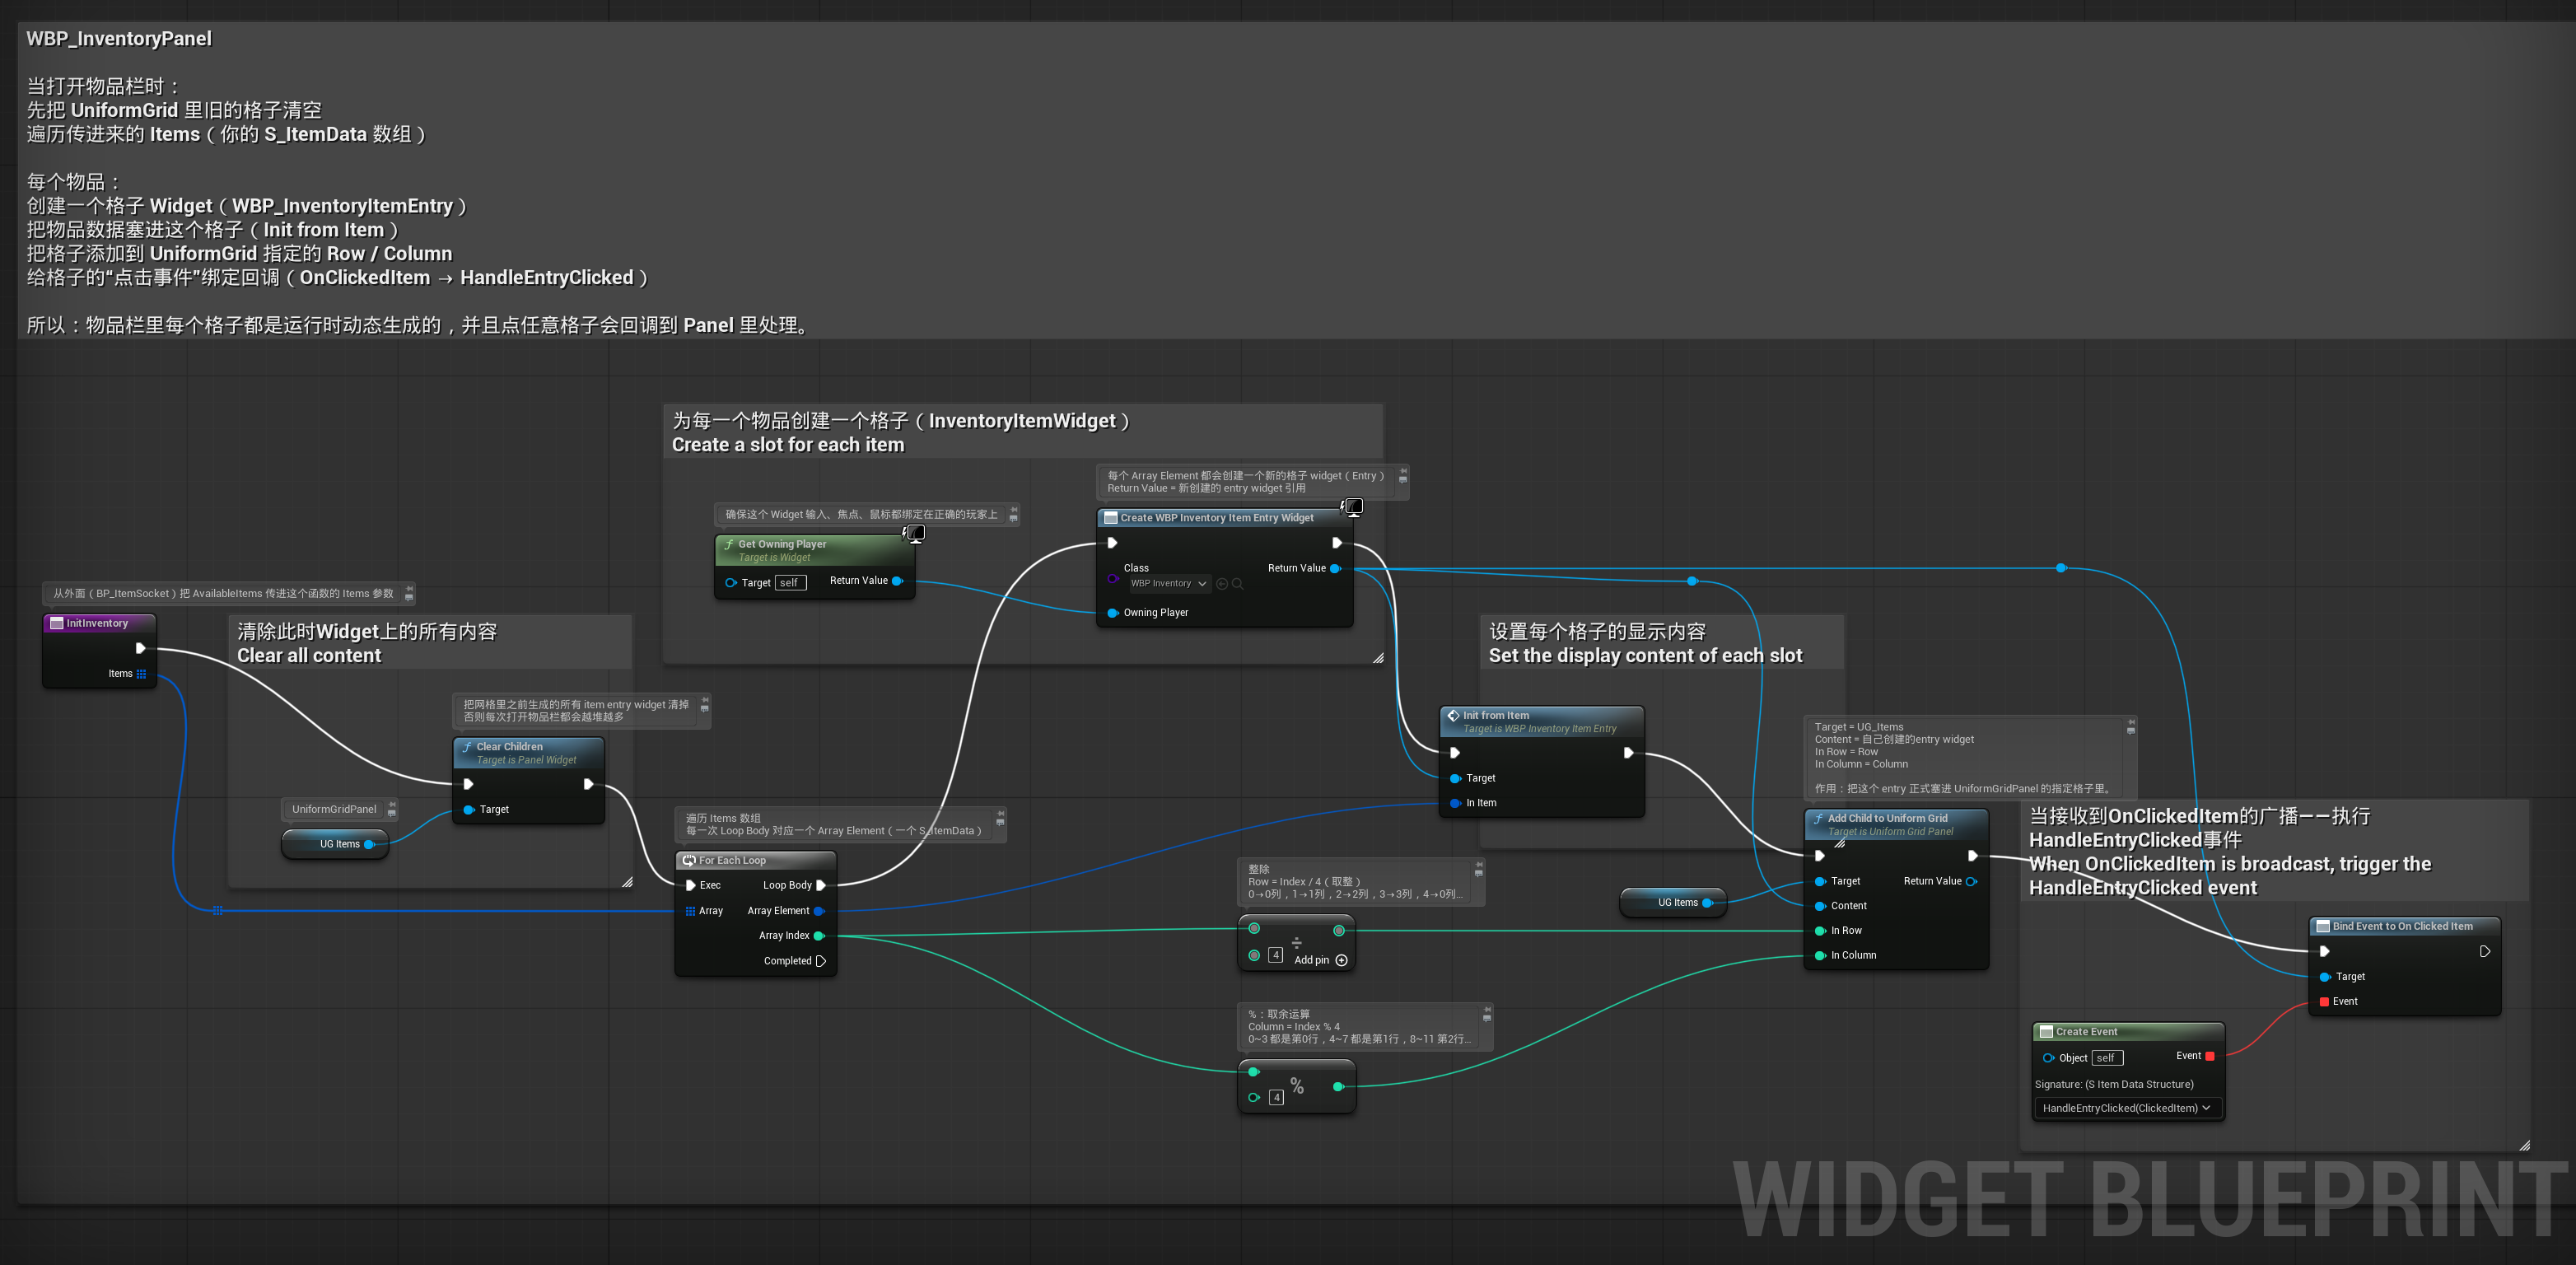Viewport: 2576px width, 1265px height.
Task: Click Return Value pin on Add Child node
Action: click(1971, 881)
